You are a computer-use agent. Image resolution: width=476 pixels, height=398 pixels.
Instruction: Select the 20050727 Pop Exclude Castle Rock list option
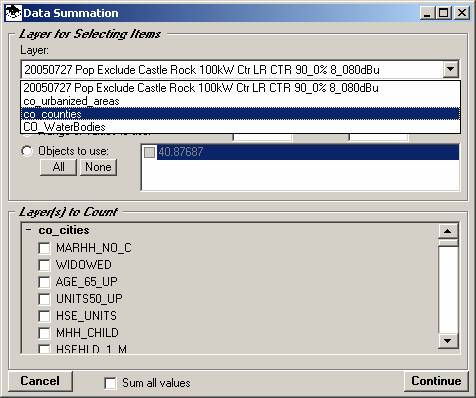(240, 88)
